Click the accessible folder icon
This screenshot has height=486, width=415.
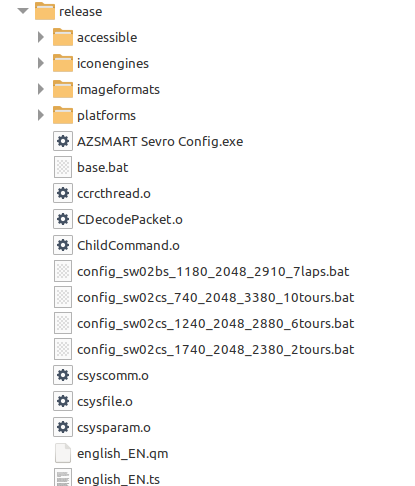(63, 37)
